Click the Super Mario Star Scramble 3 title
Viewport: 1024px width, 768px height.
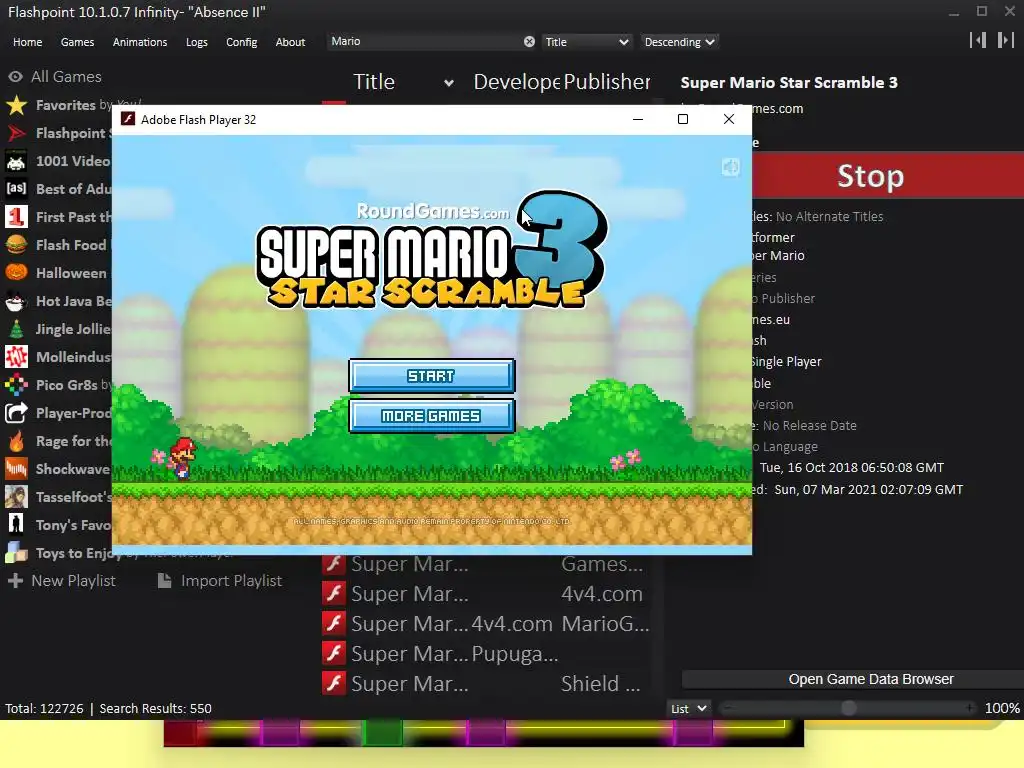pos(789,83)
